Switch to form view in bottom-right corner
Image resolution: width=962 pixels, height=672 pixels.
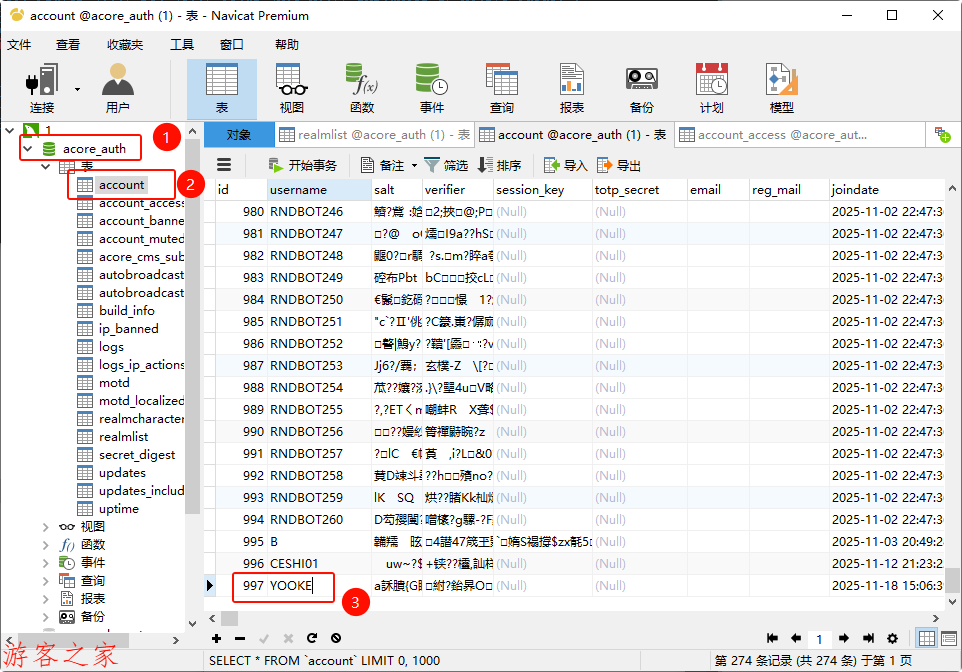(948, 638)
